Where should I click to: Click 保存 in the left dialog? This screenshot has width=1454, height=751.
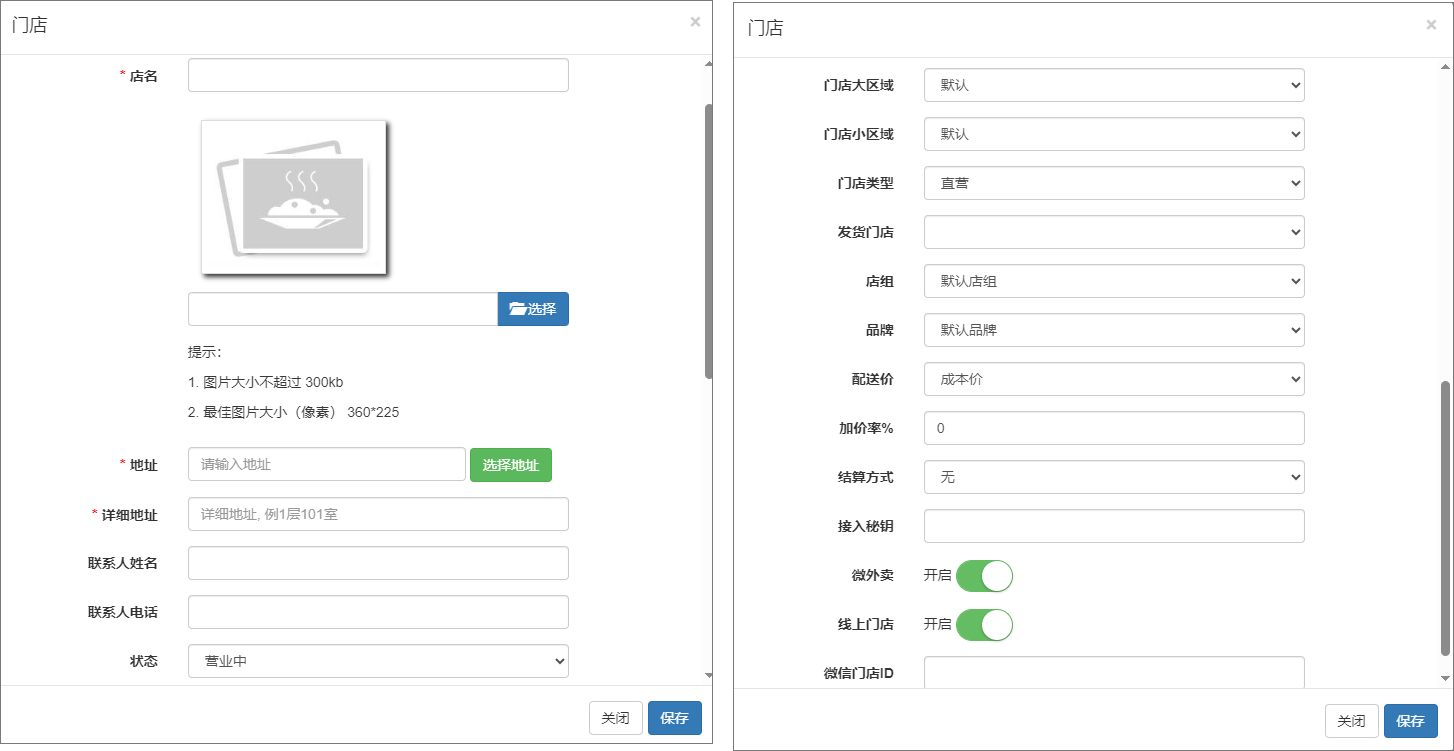point(675,718)
